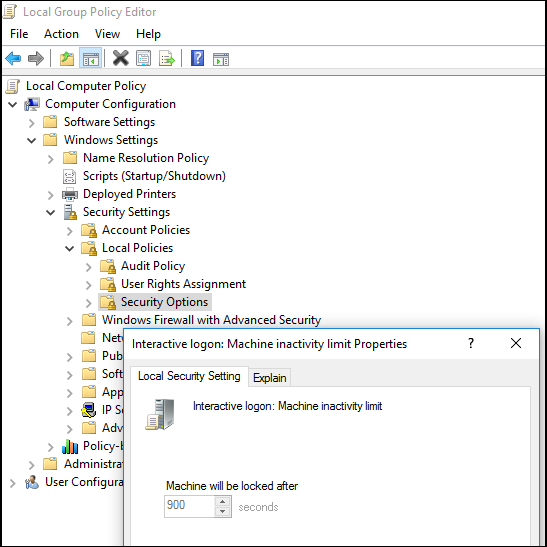
Task: Open the Help menu
Action: (148, 34)
